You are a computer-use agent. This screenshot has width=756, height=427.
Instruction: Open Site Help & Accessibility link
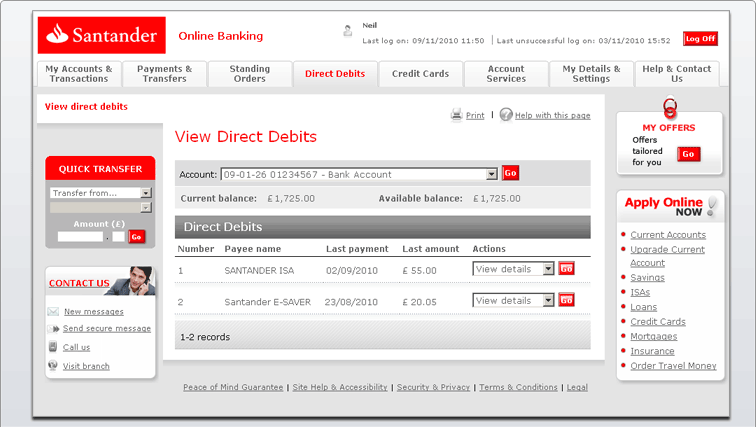340,387
